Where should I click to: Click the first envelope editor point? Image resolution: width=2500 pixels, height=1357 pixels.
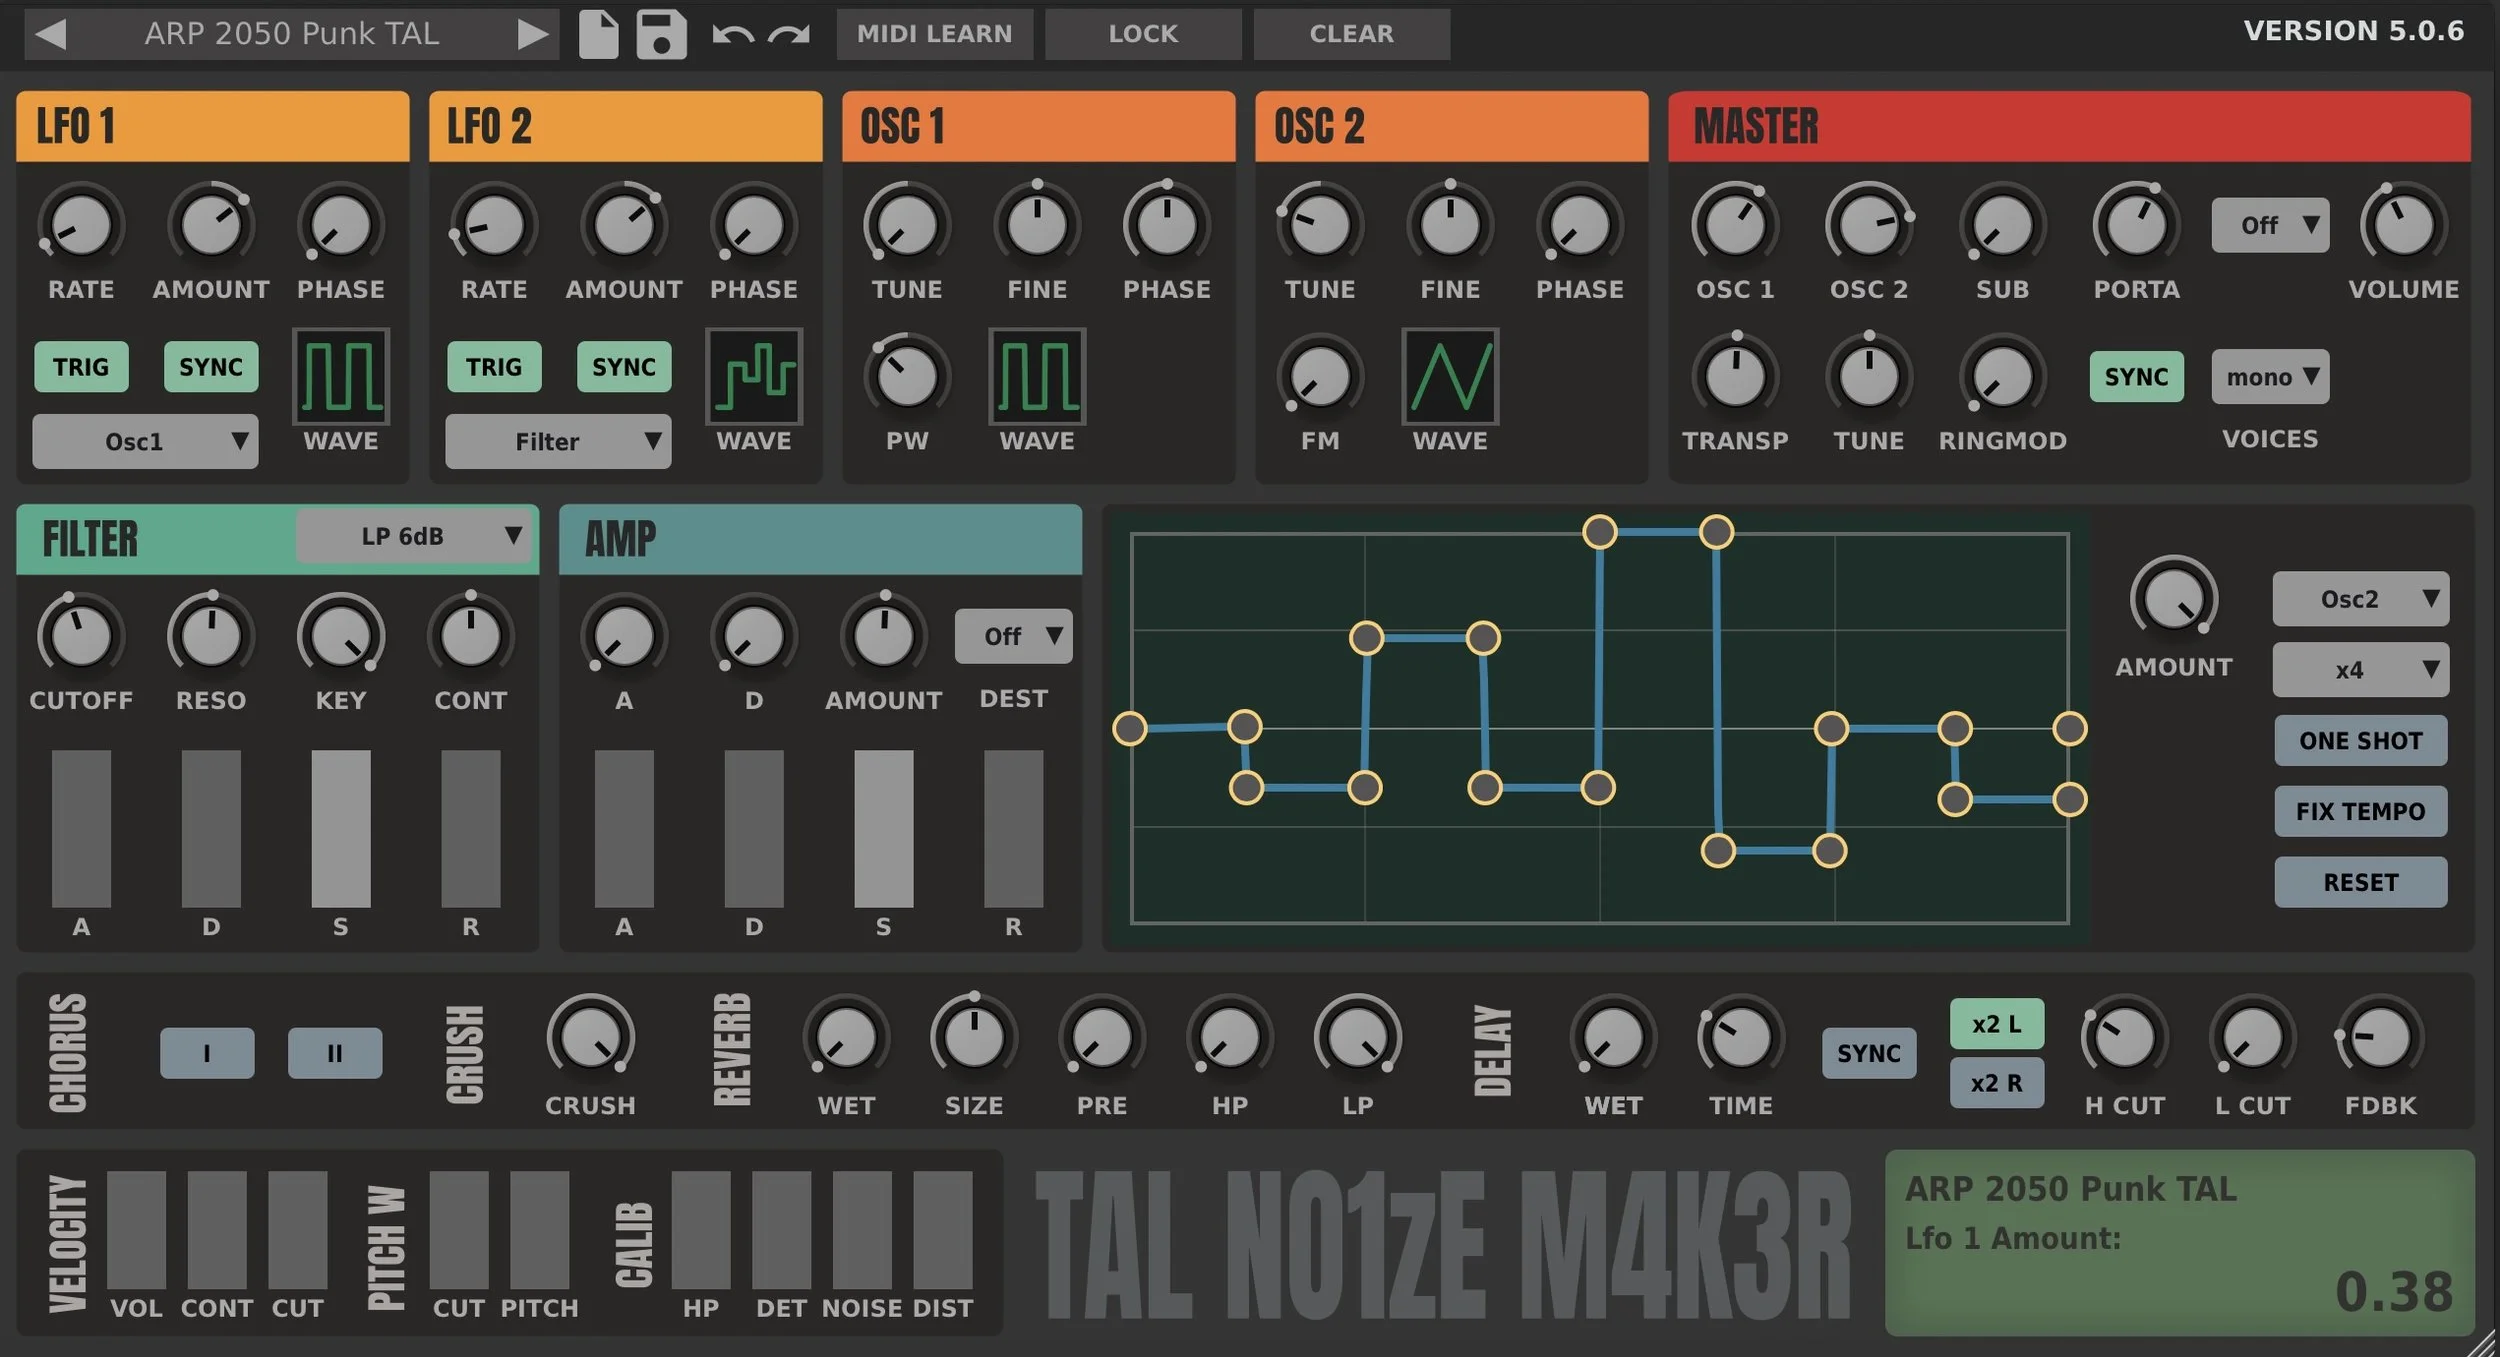(1130, 729)
